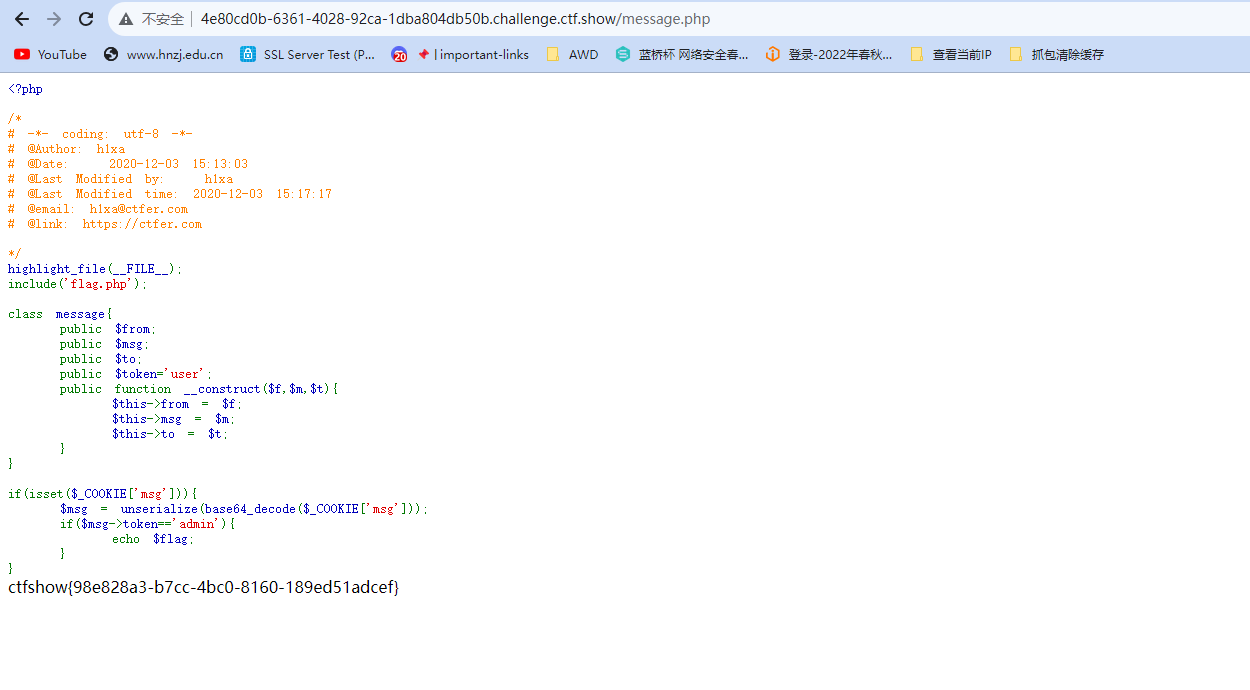The height and width of the screenshot is (690, 1250).
Task: Click the 不安全 security label
Action: [x=163, y=19]
